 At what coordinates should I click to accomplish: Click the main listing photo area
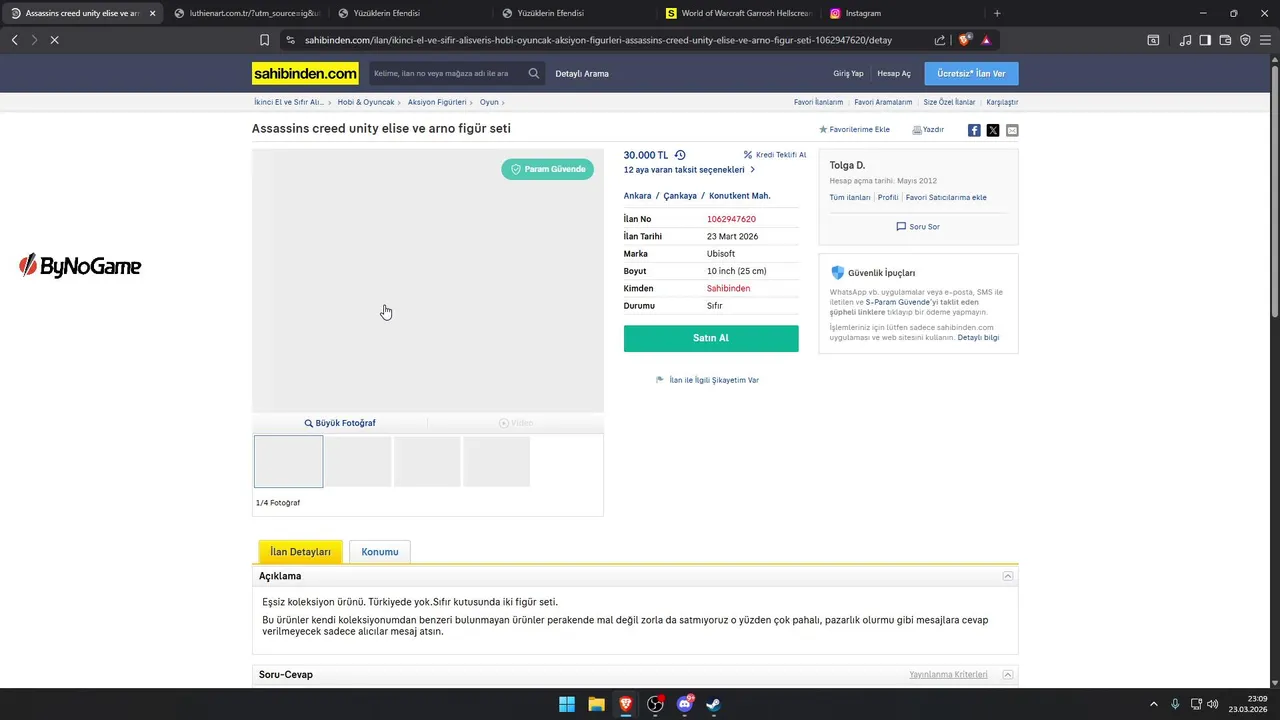click(x=428, y=280)
